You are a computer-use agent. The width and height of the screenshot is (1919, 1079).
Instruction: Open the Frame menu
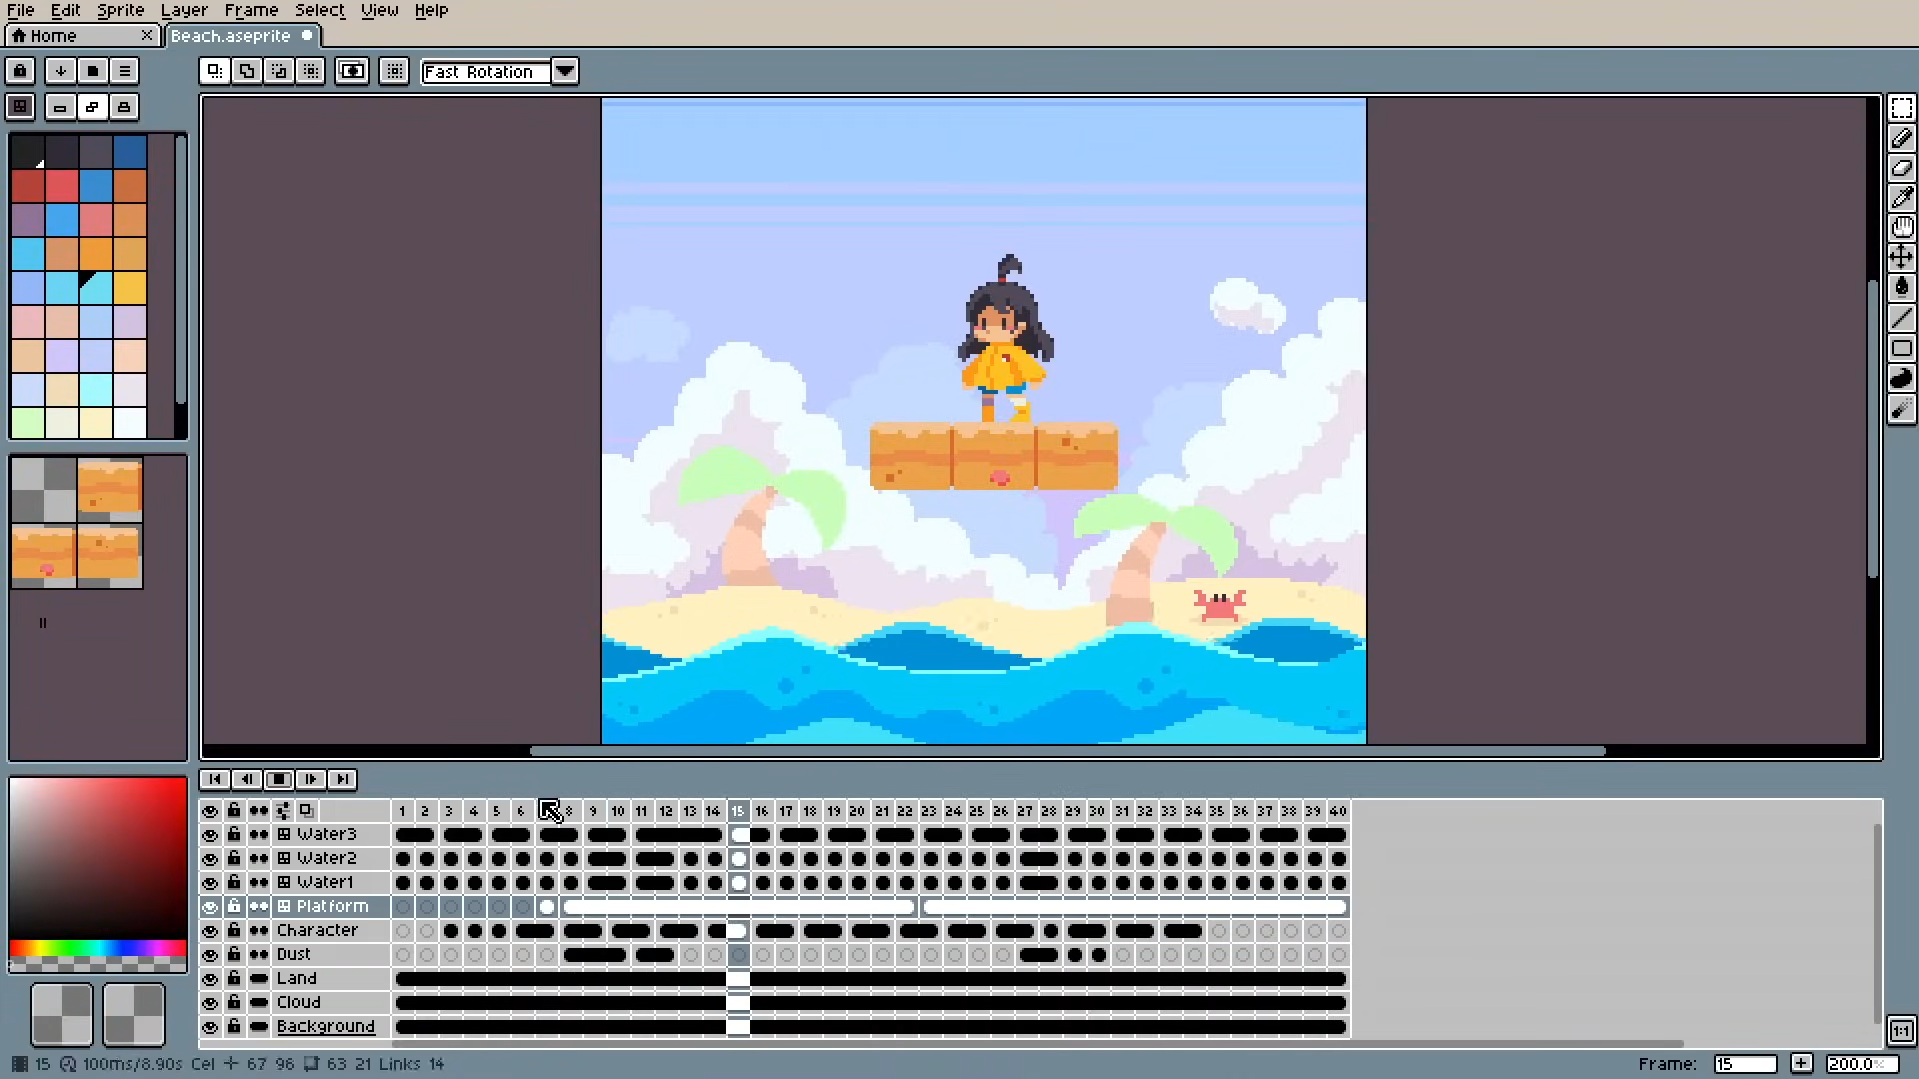(x=251, y=10)
